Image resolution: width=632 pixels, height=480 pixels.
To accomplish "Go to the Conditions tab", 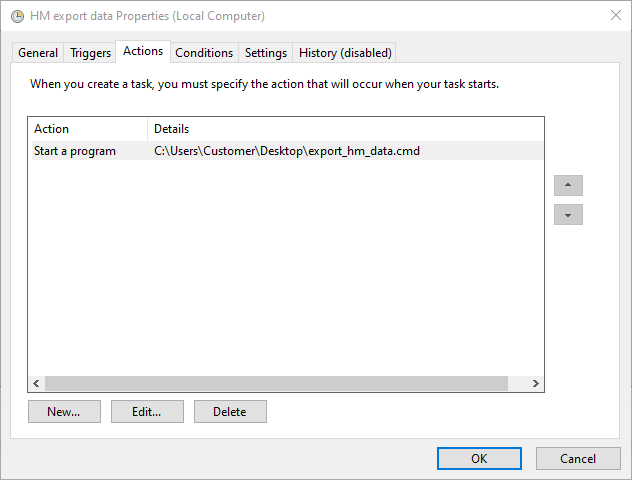I will pos(204,53).
